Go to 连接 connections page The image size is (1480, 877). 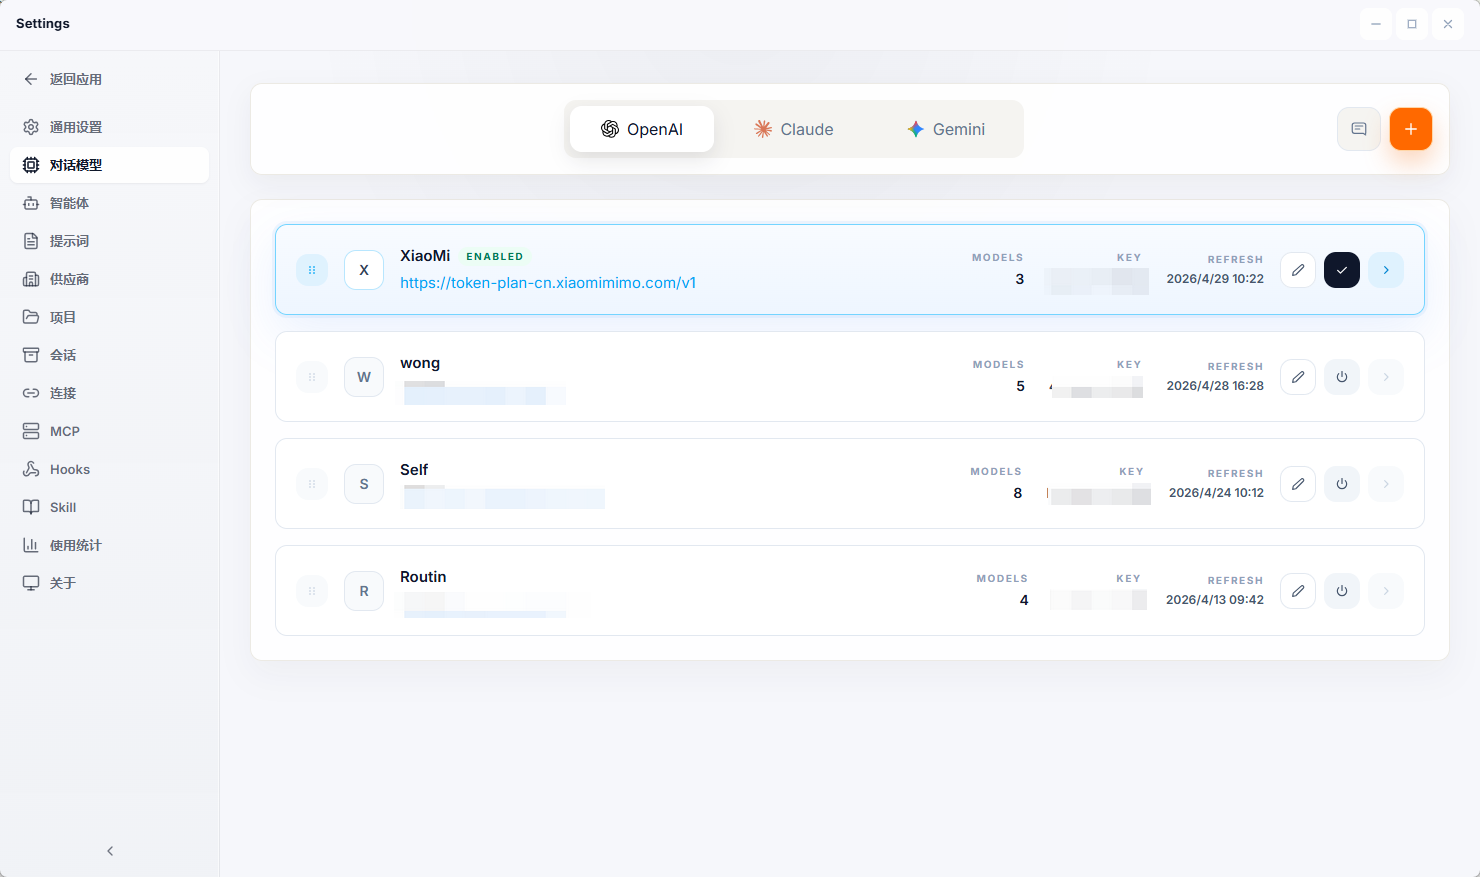point(109,393)
